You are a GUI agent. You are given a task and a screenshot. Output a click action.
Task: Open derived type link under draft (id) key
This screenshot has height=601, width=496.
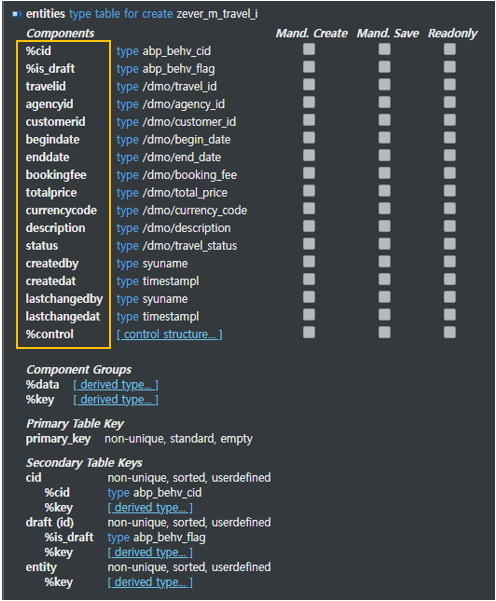click(150, 552)
